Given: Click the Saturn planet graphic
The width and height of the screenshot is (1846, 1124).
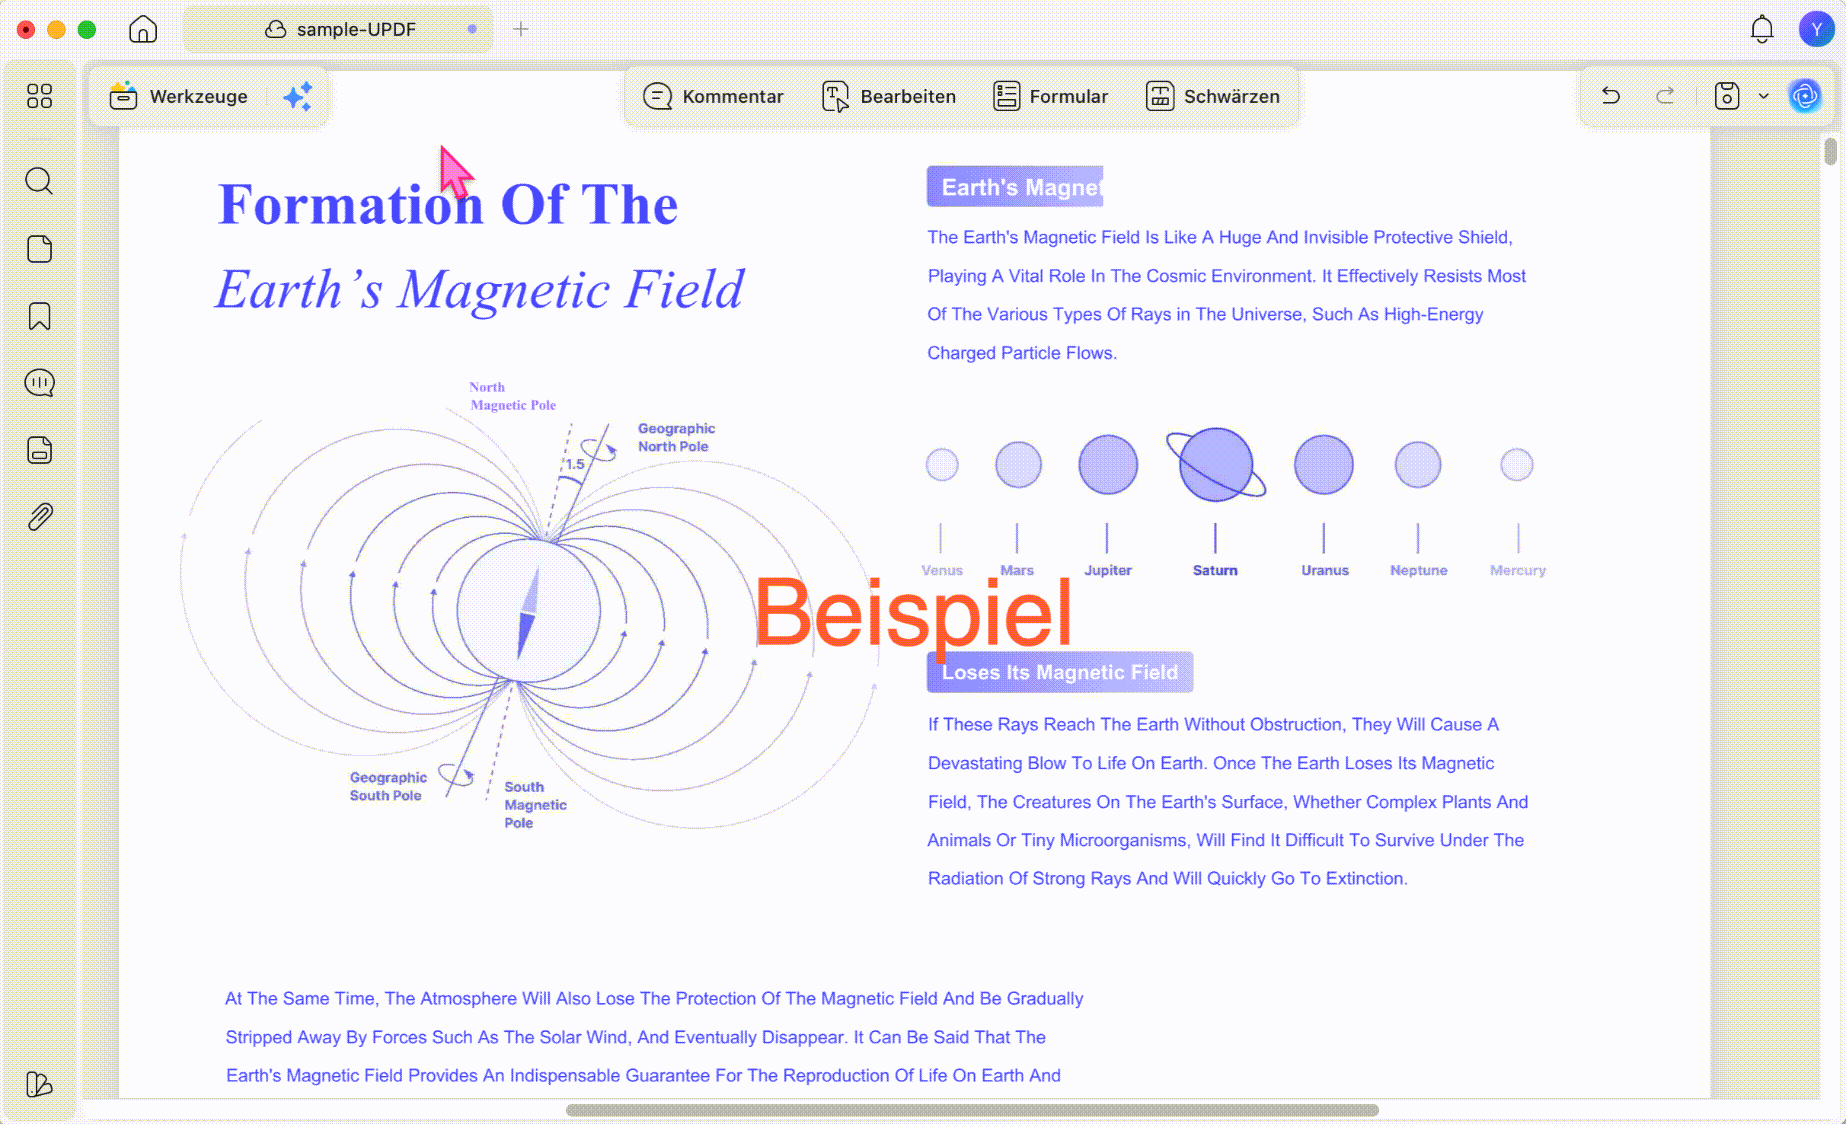Looking at the screenshot, I should [x=1216, y=464].
